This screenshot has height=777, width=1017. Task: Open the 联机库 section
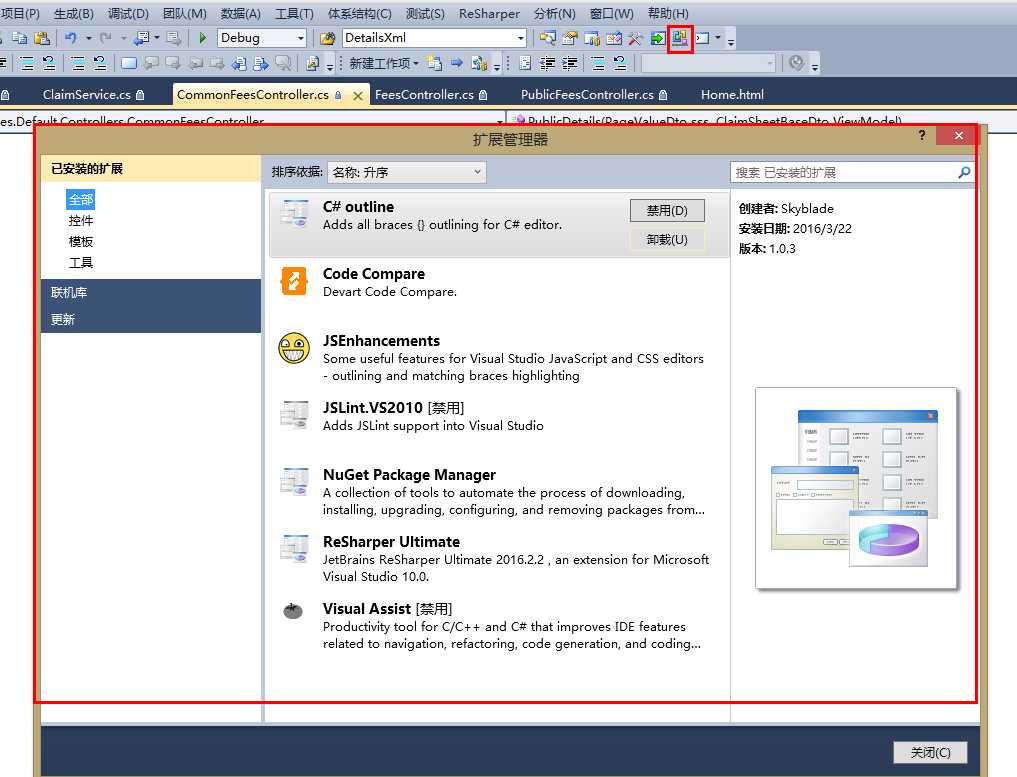[150, 293]
